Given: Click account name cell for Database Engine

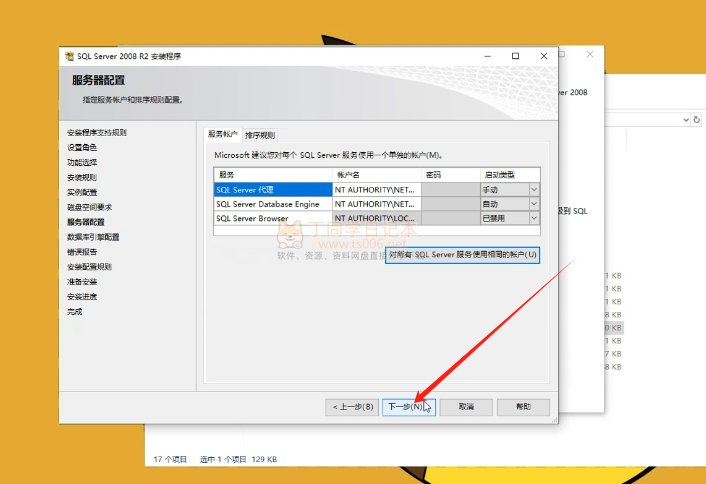Looking at the screenshot, I should (x=376, y=204).
